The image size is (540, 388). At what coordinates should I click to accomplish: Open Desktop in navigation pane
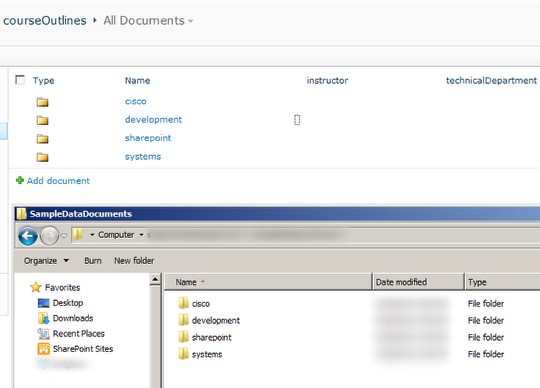coord(68,303)
